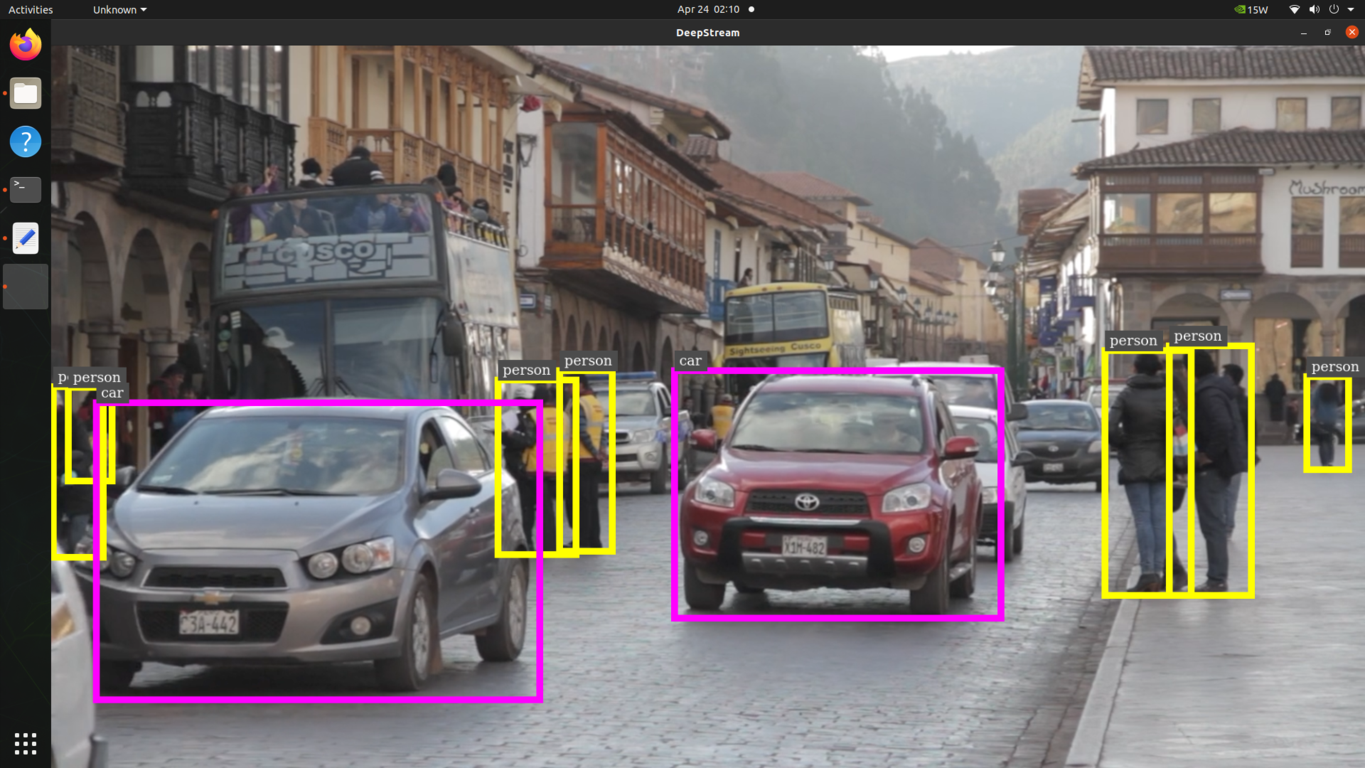This screenshot has width=1365, height=768.
Task: Launch the Help app from dock
Action: [x=25, y=141]
